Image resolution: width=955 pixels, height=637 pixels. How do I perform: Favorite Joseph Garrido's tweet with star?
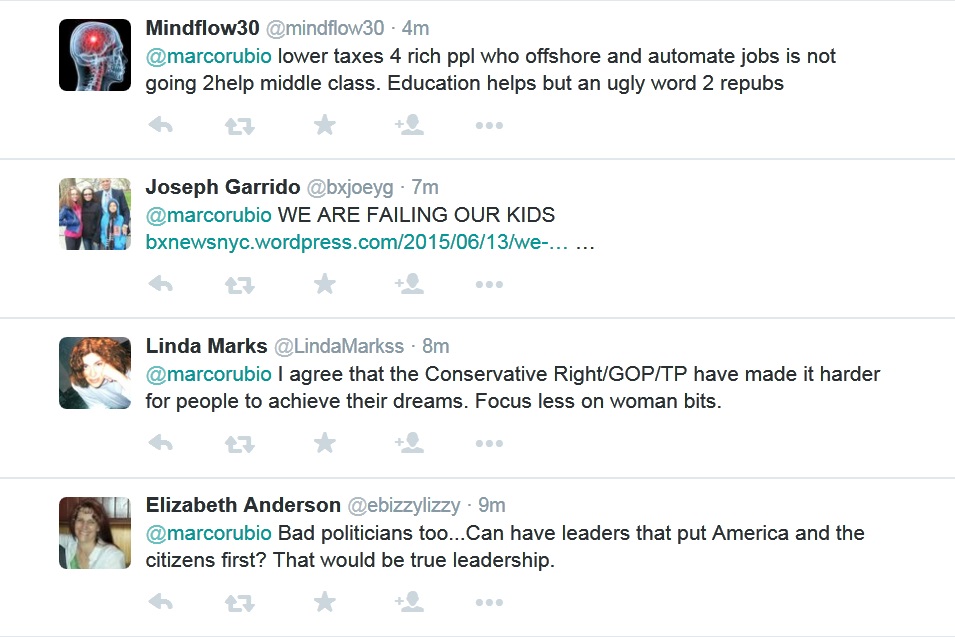pyautogui.click(x=324, y=285)
